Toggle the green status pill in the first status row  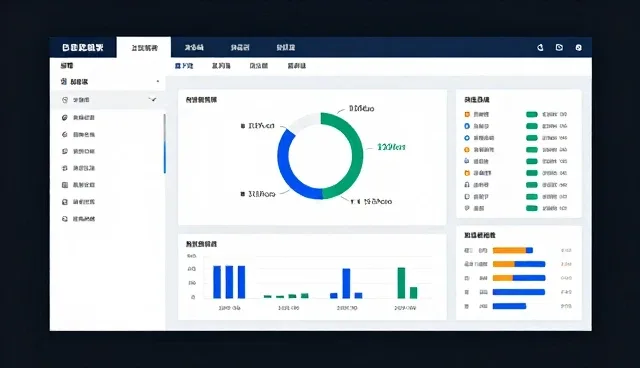532,115
